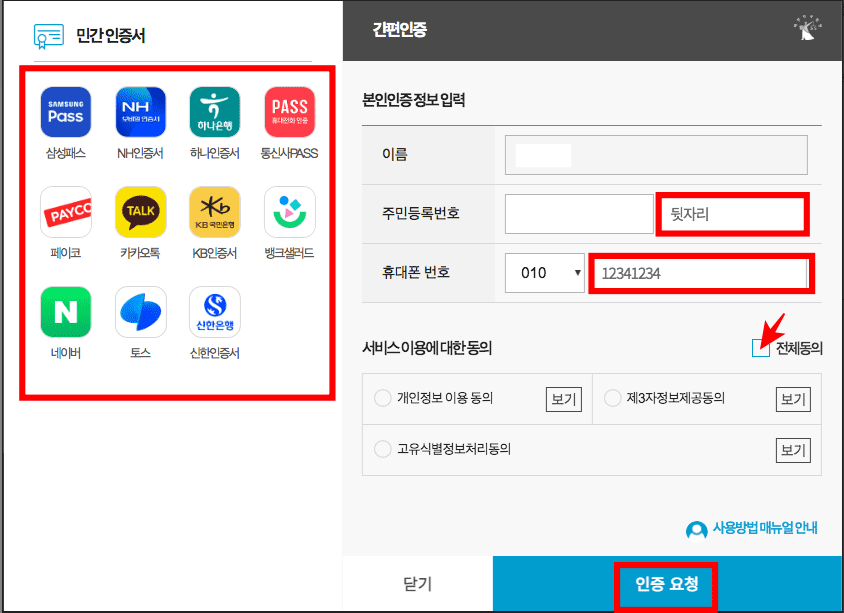
Task: Select the 하나인증서 Hana Bank icon
Action: pos(215,112)
